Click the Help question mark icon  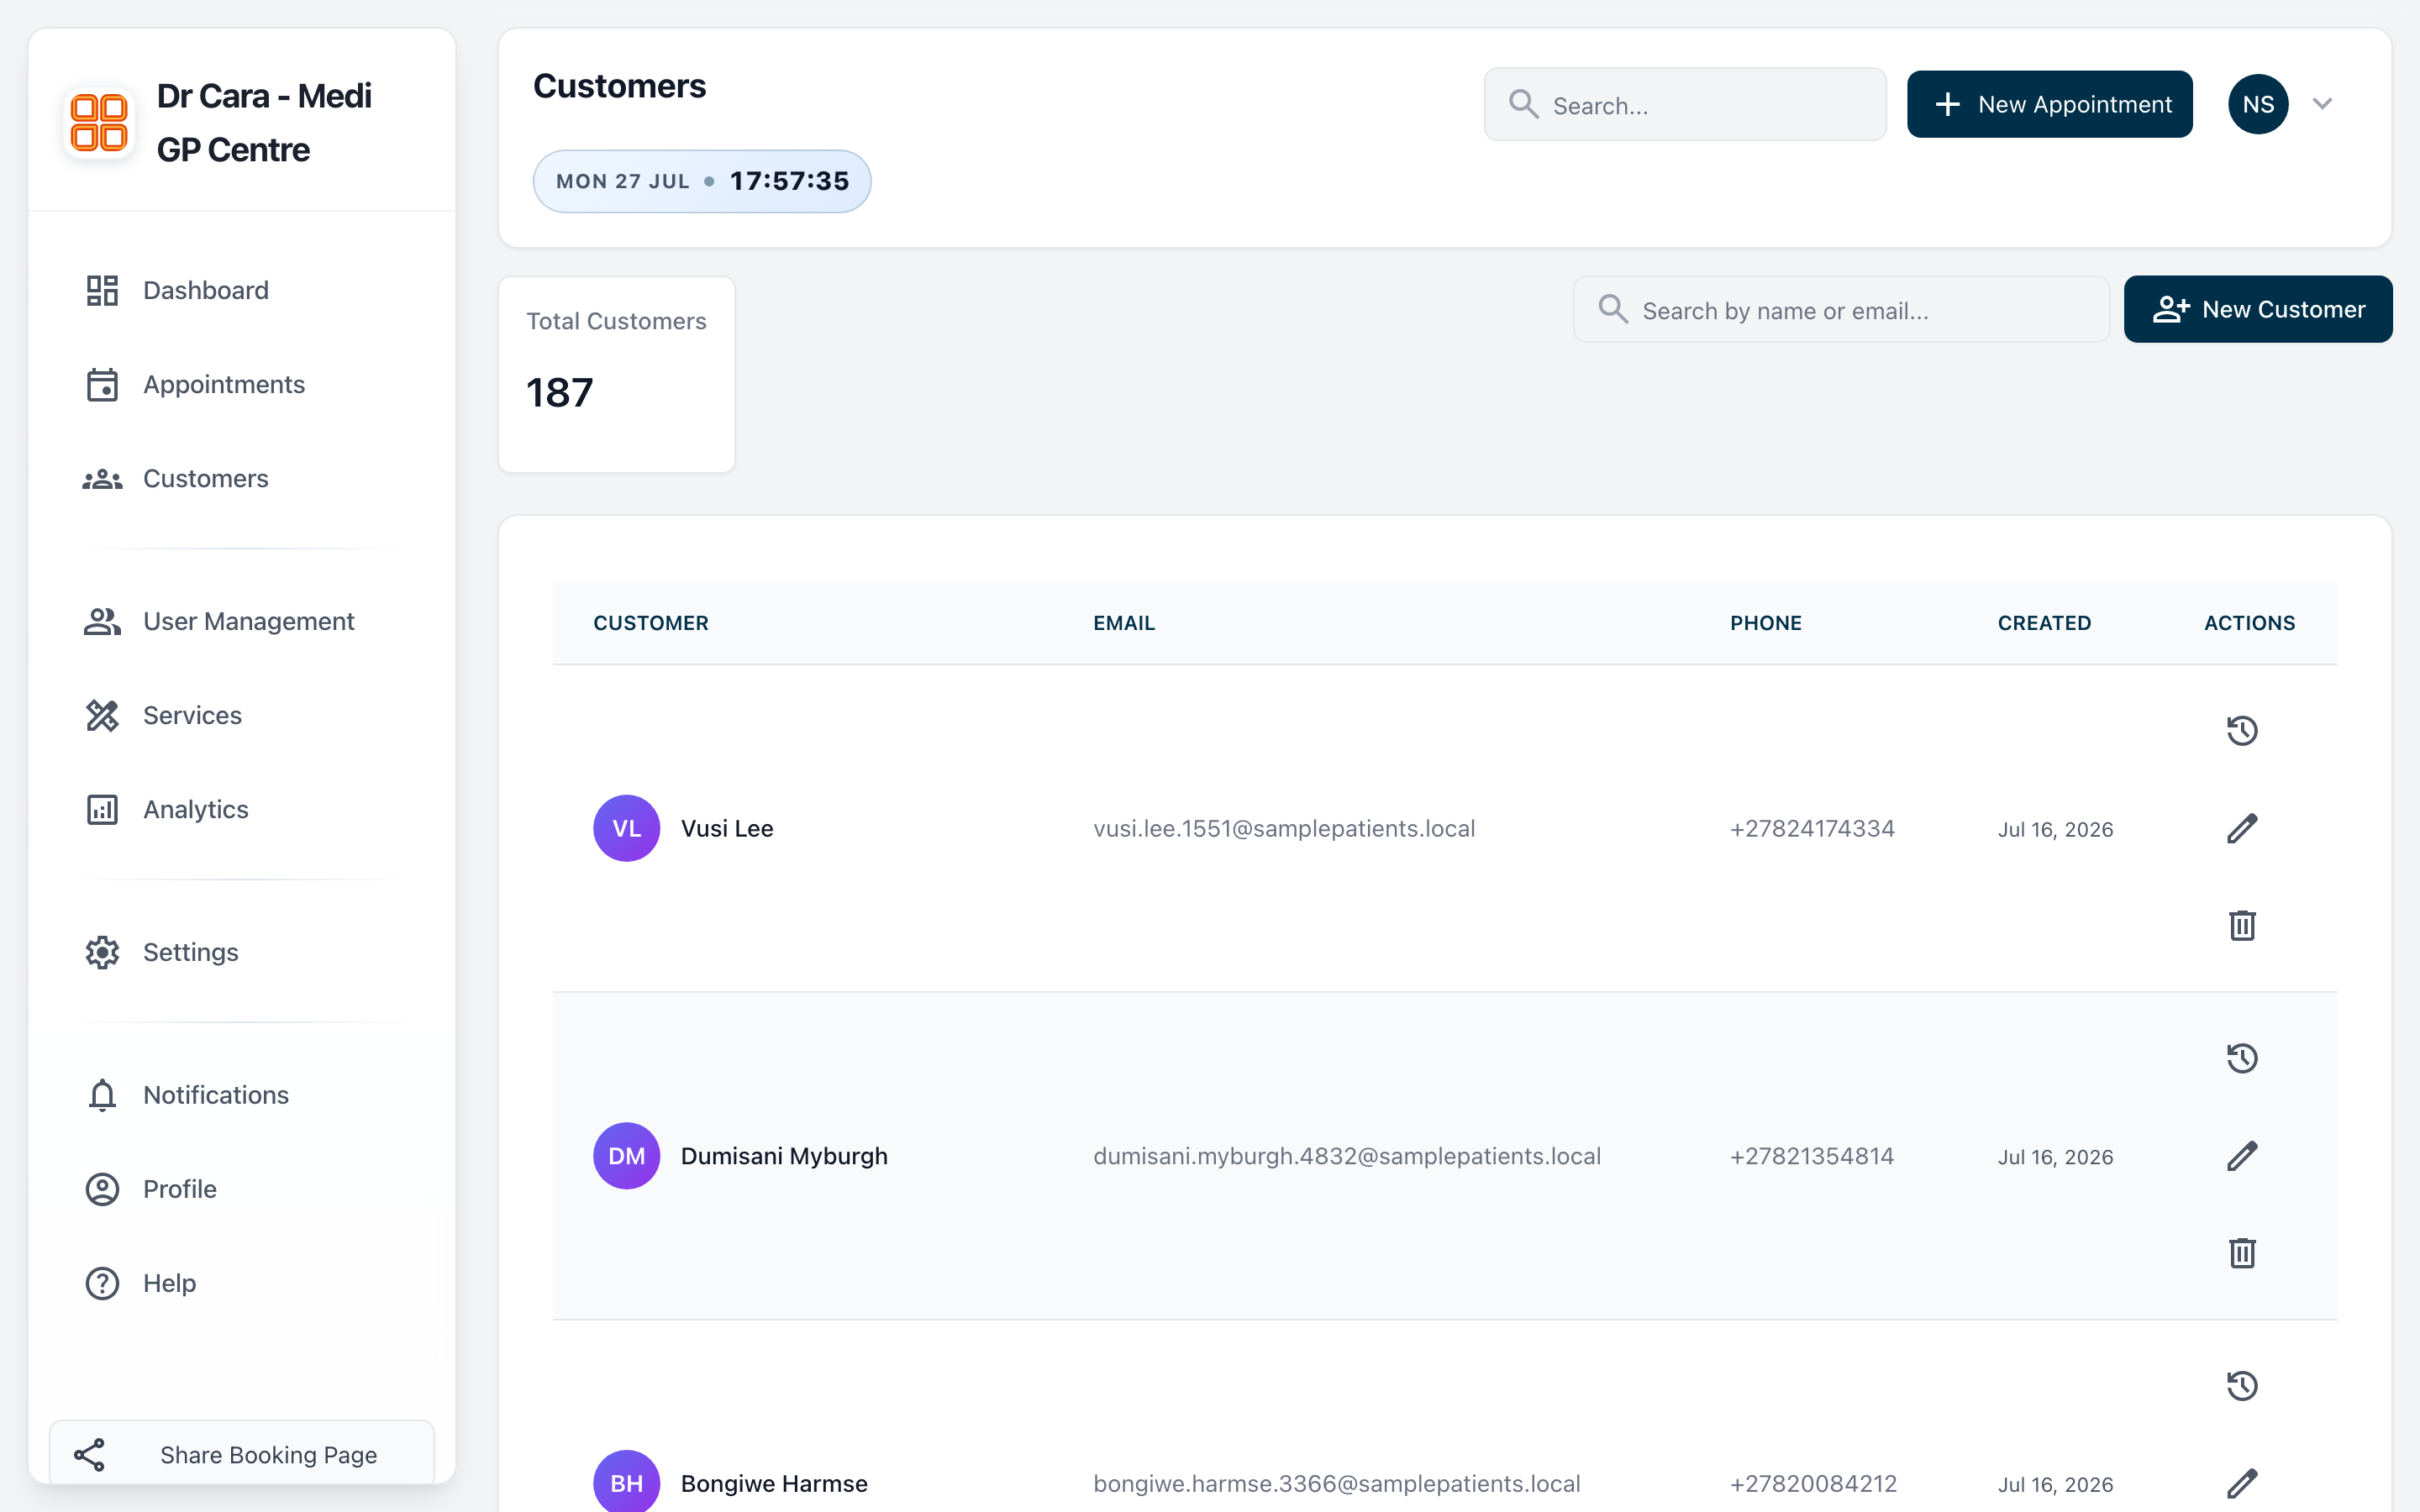pos(102,1283)
